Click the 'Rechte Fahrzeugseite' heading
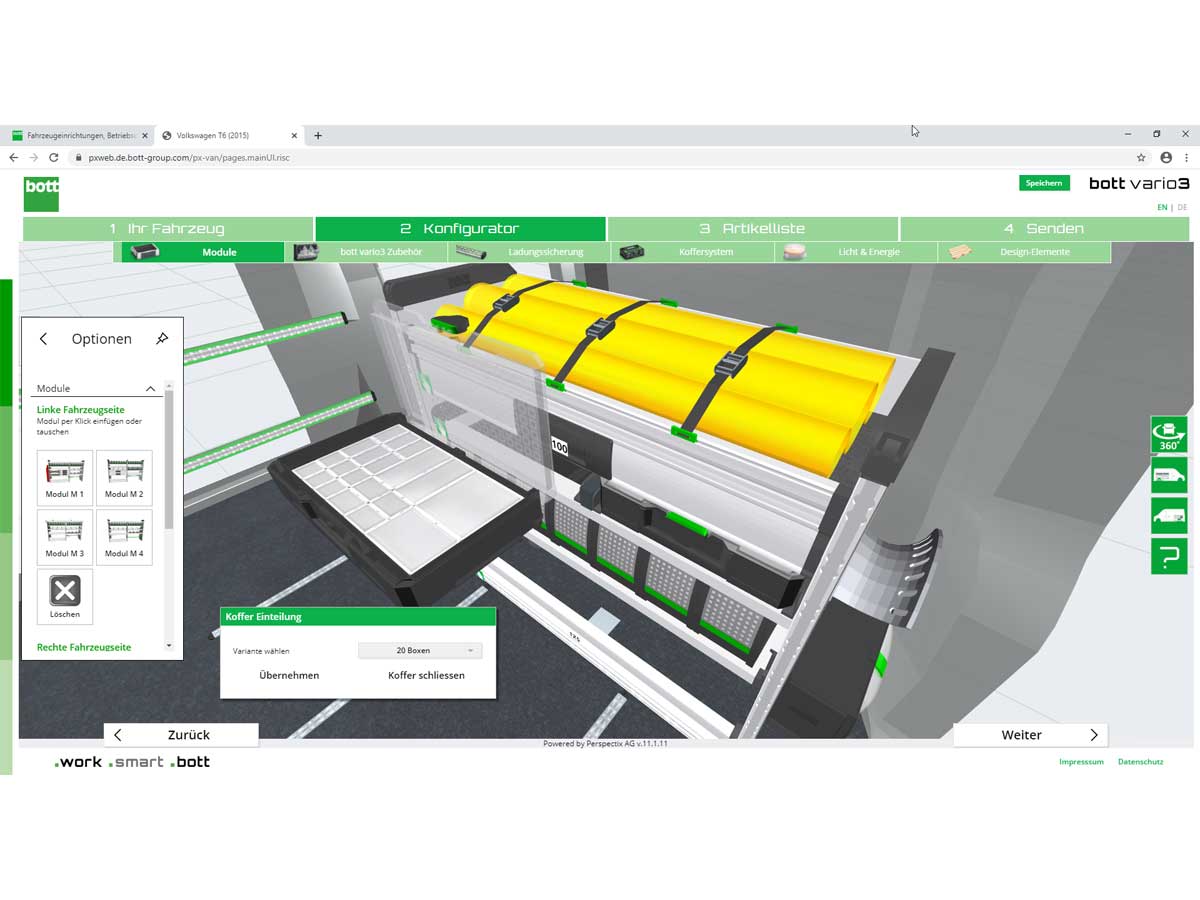1200x900 pixels. point(83,648)
